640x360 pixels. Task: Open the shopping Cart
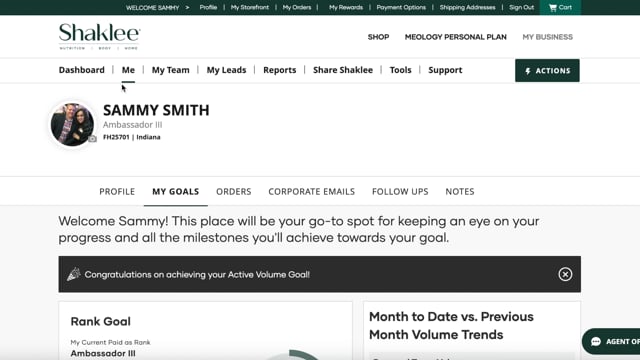pyautogui.click(x=560, y=7)
